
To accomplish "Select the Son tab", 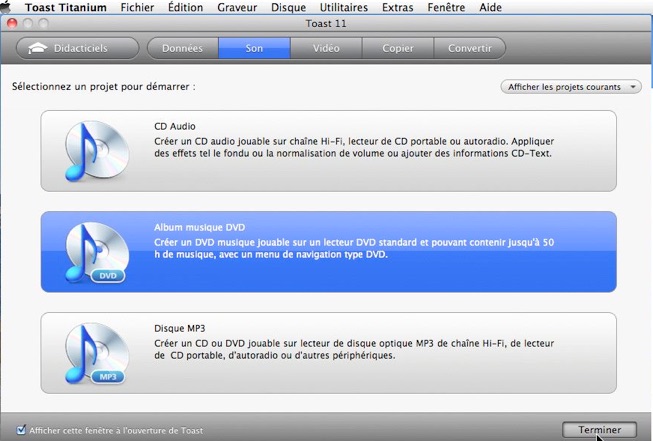I will [254, 48].
